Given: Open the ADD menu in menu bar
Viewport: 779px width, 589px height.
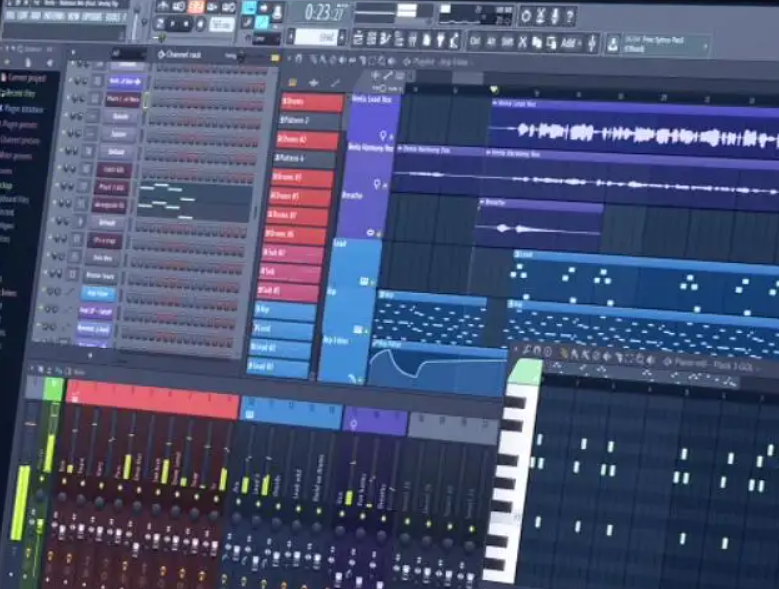Looking at the screenshot, I should [35, 16].
